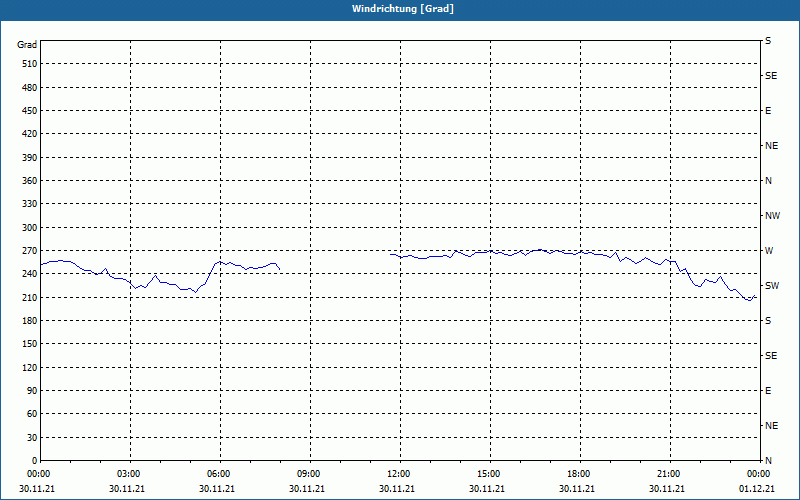800x500 pixels.
Task: Click the 360 degree axis label
Action: [30, 181]
